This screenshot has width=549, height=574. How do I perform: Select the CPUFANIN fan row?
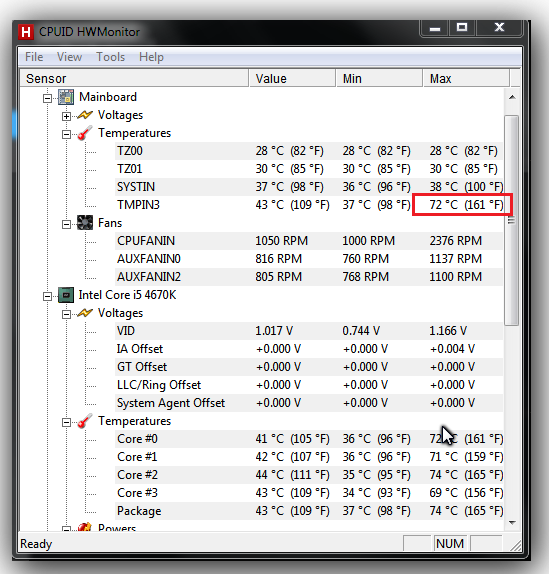pyautogui.click(x=309, y=241)
